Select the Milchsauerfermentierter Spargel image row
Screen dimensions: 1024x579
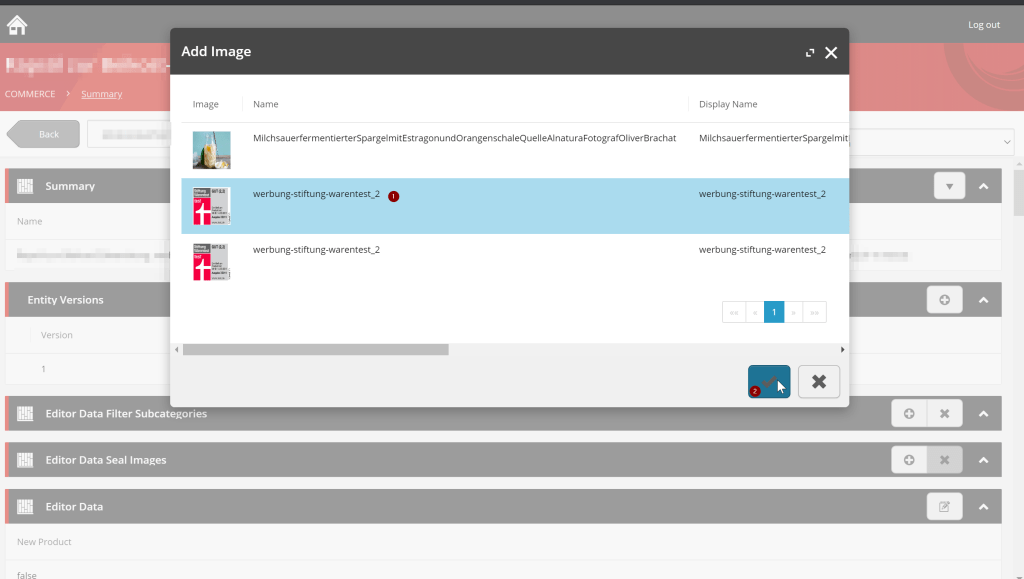(515, 150)
